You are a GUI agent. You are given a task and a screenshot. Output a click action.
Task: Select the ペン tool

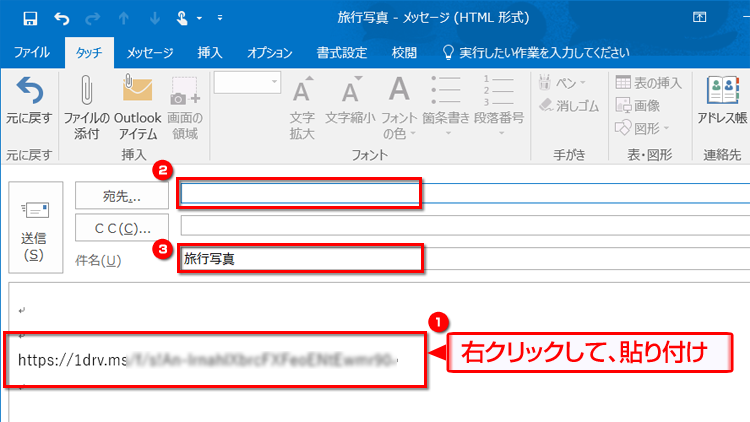click(x=558, y=83)
